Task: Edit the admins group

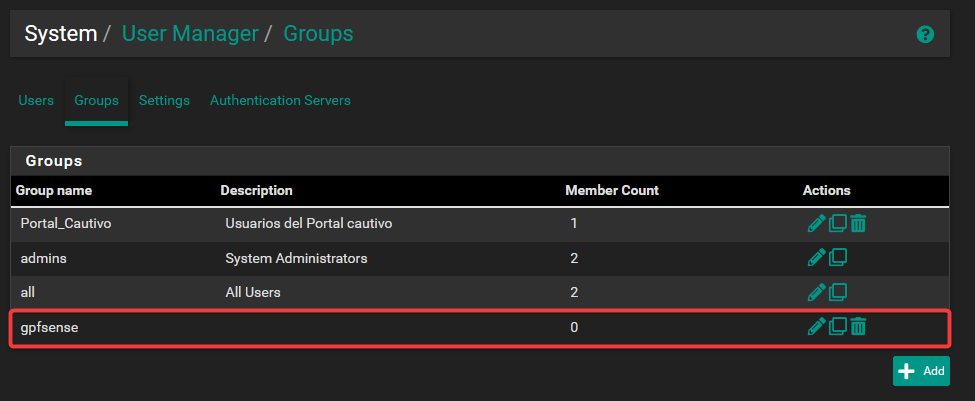Action: 817,258
